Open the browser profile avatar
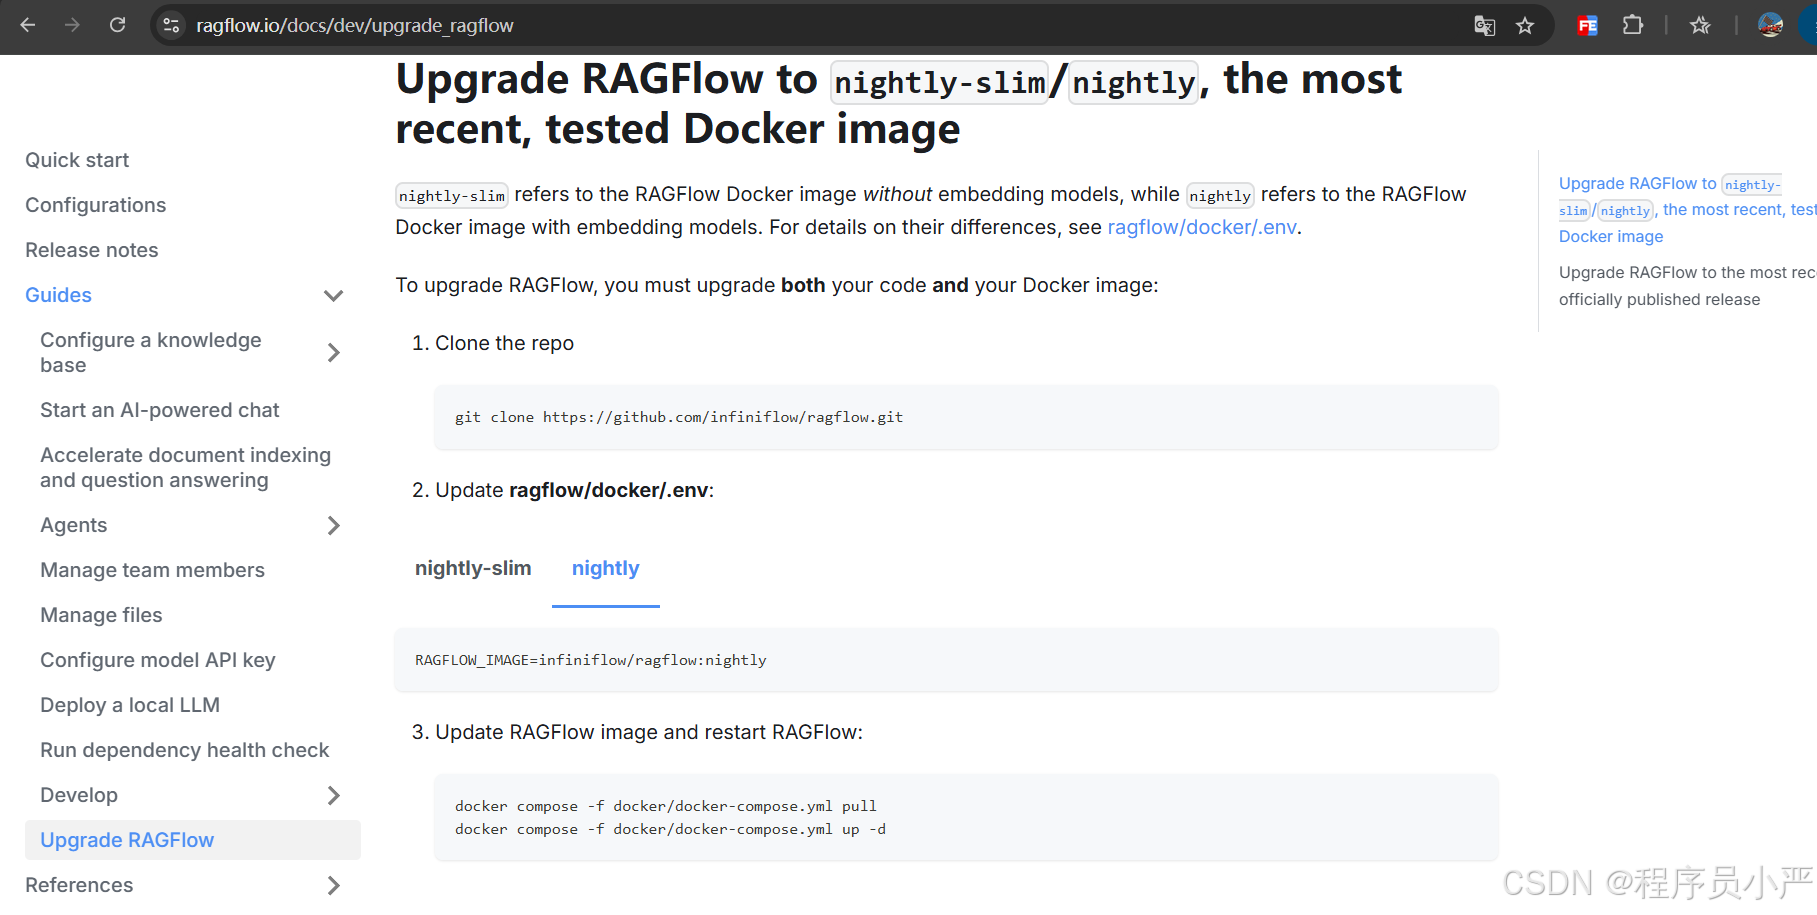This screenshot has width=1817, height=915. click(1770, 25)
